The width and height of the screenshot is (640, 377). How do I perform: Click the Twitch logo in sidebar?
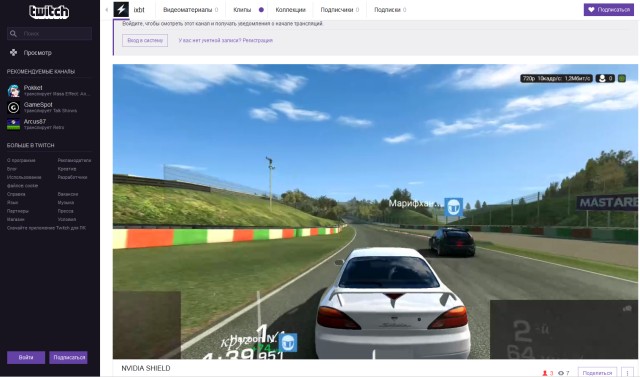[49, 11]
